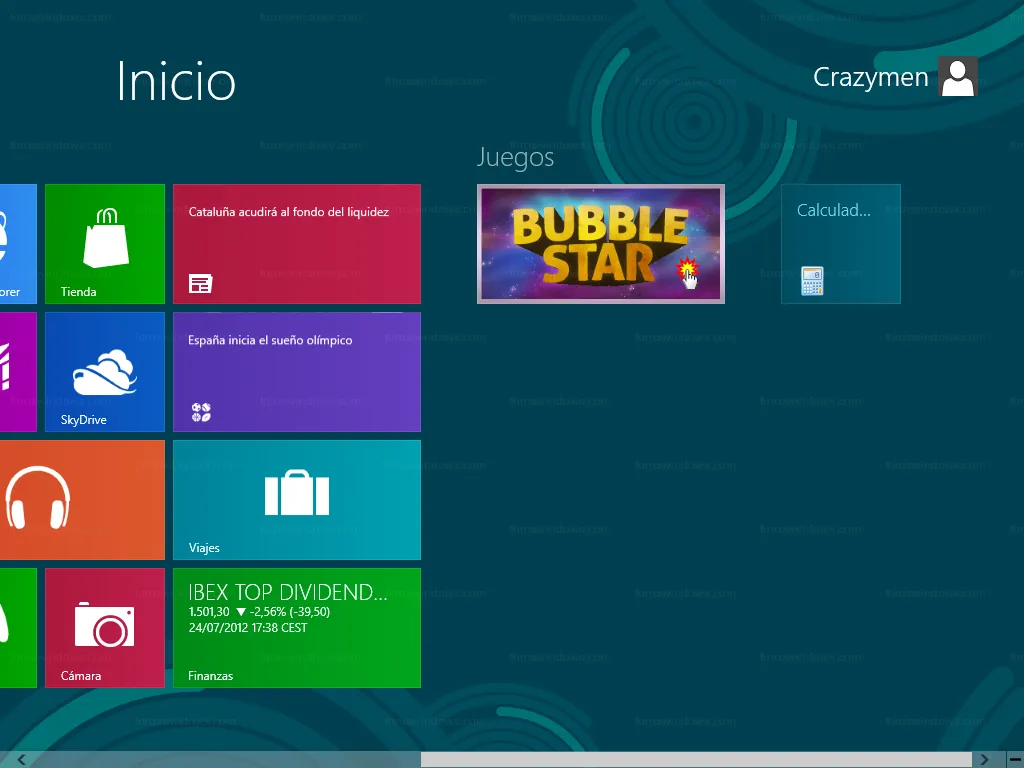1024x768 pixels.
Task: Click the camera icon on Cámara tile
Action: click(104, 624)
